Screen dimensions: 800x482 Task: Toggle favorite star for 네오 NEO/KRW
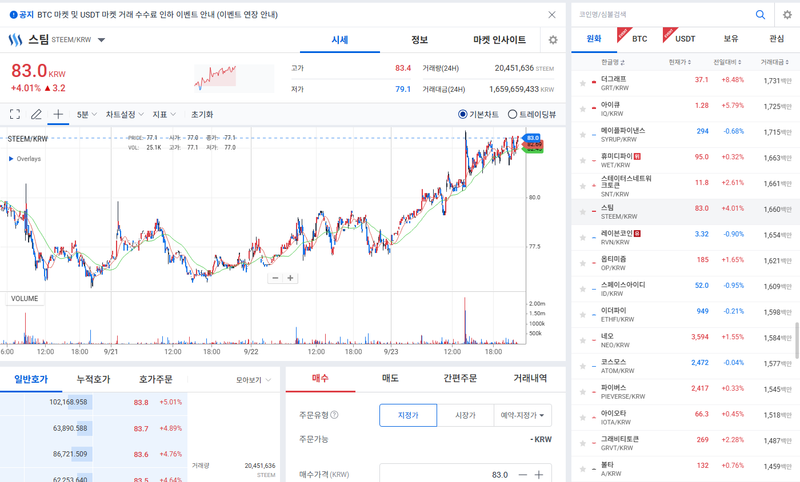point(583,340)
